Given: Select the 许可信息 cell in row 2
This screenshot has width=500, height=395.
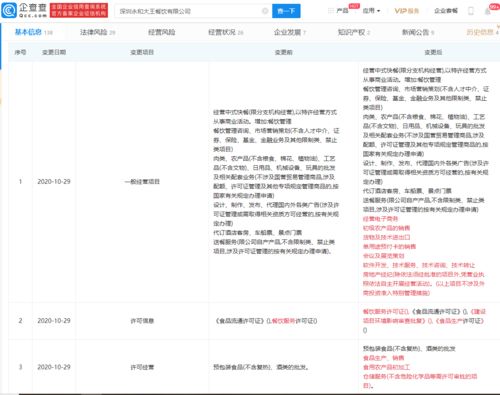Looking at the screenshot, I should (x=142, y=321).
